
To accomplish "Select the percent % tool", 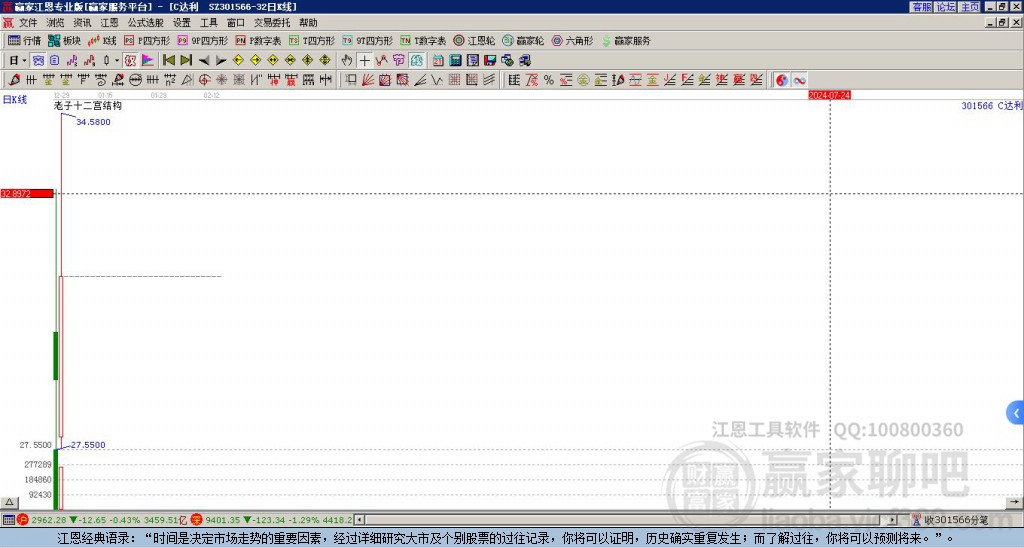I will (x=549, y=80).
